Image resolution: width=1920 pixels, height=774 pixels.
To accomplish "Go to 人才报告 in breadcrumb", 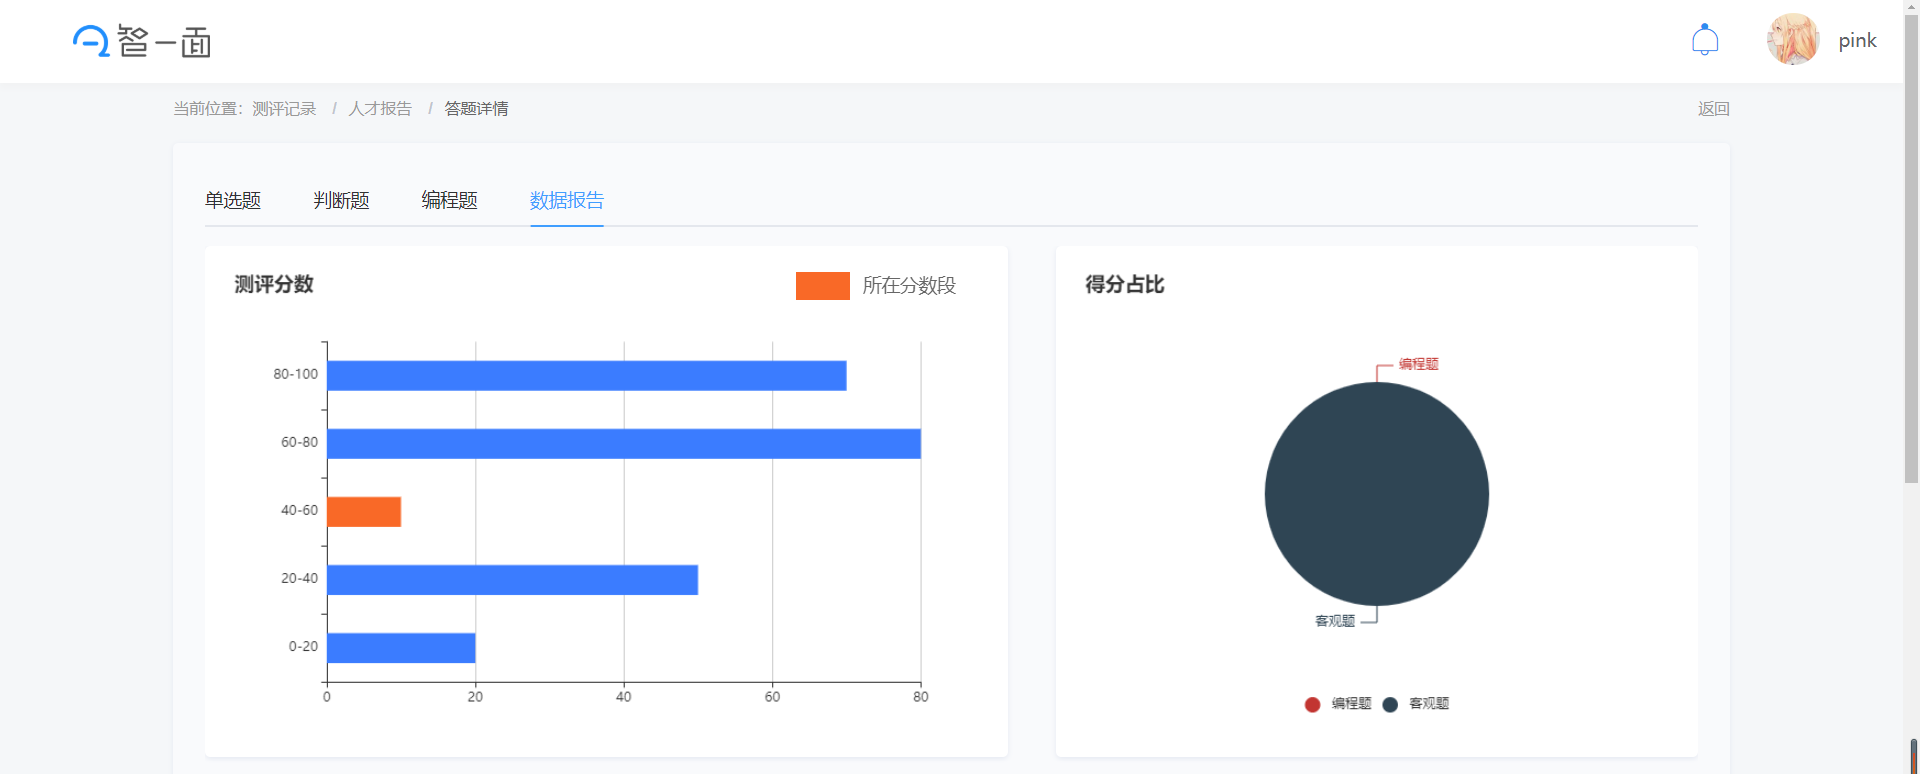I will click(x=380, y=108).
